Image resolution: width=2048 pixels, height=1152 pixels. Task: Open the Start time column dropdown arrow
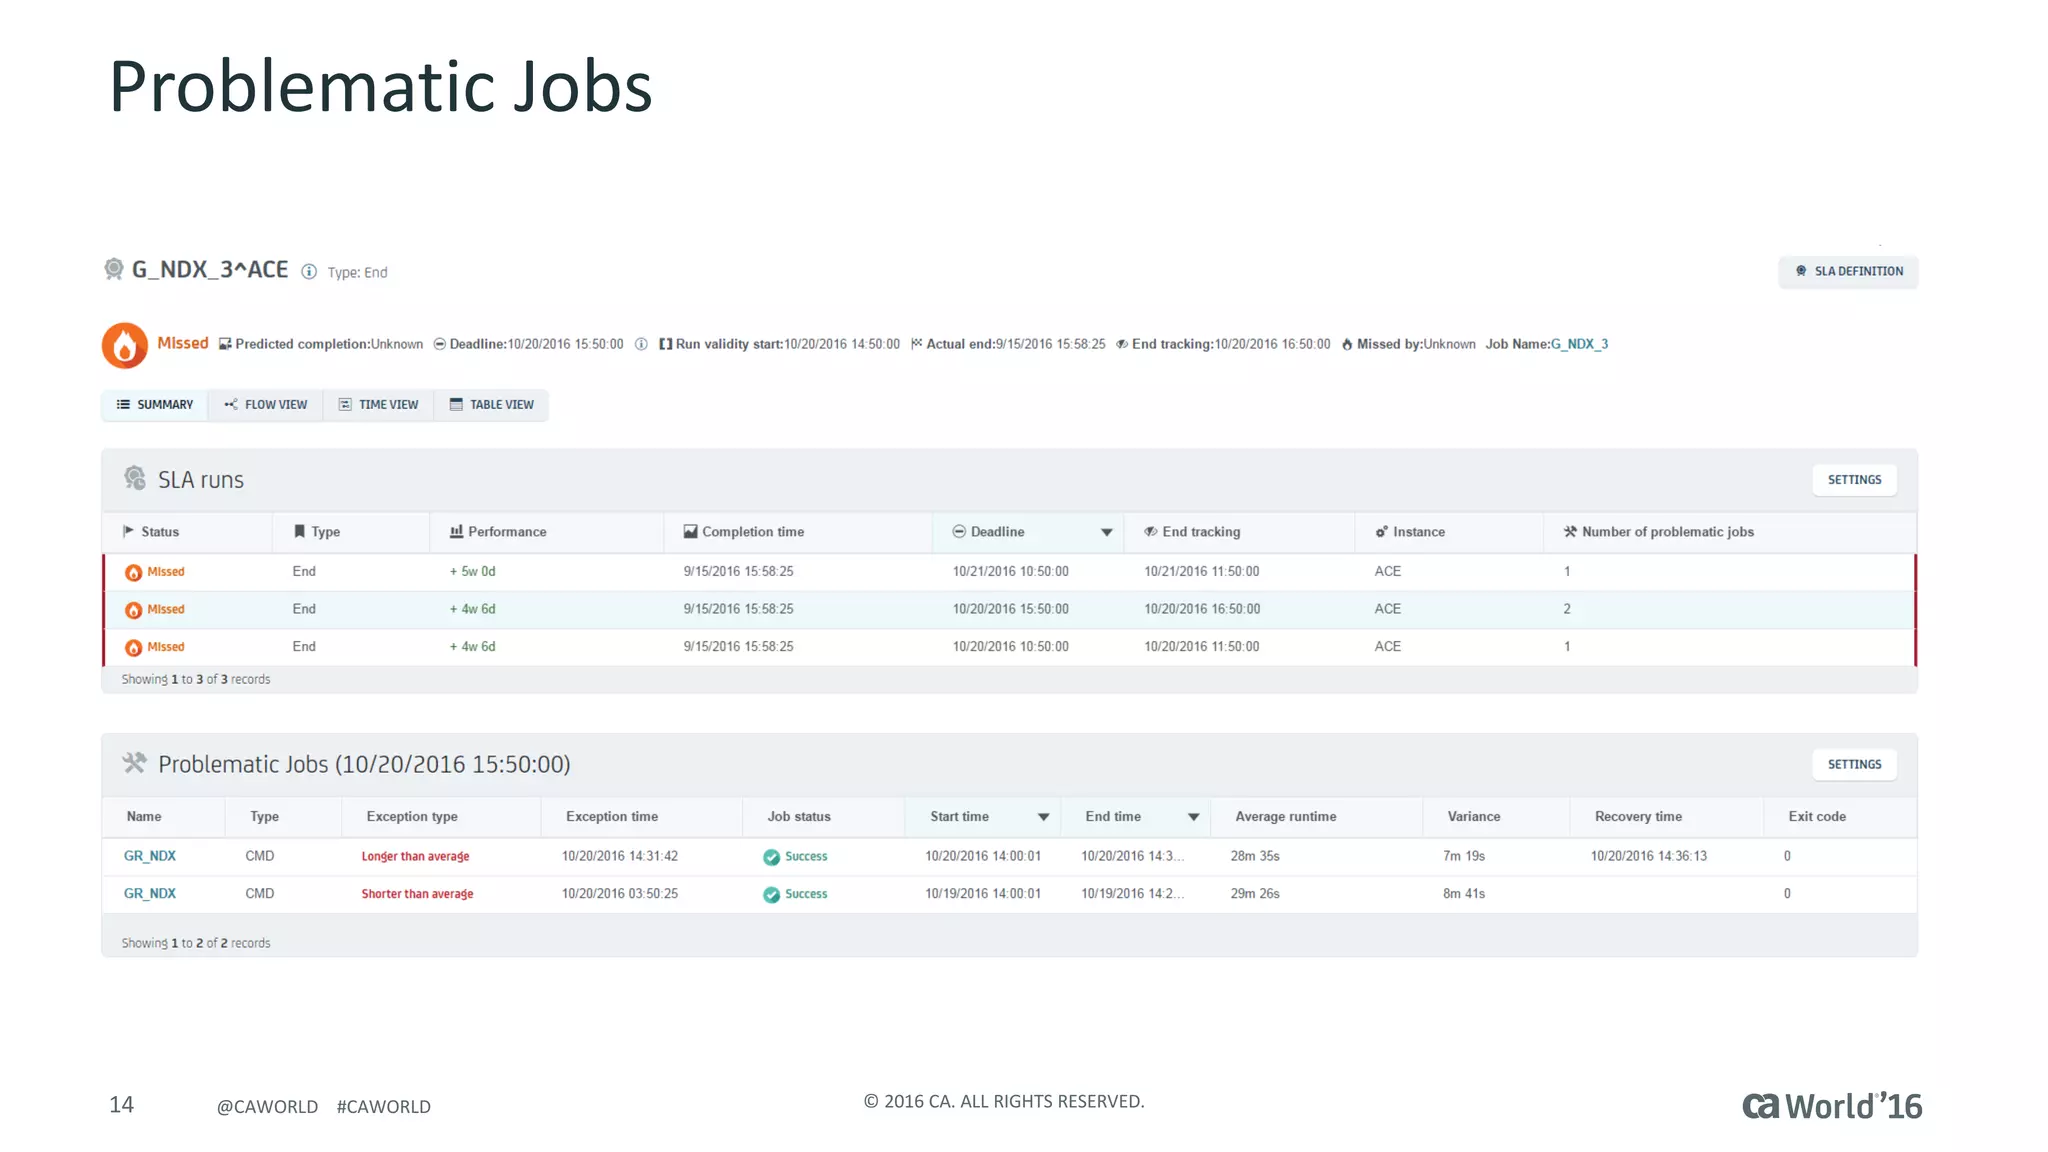(1043, 817)
